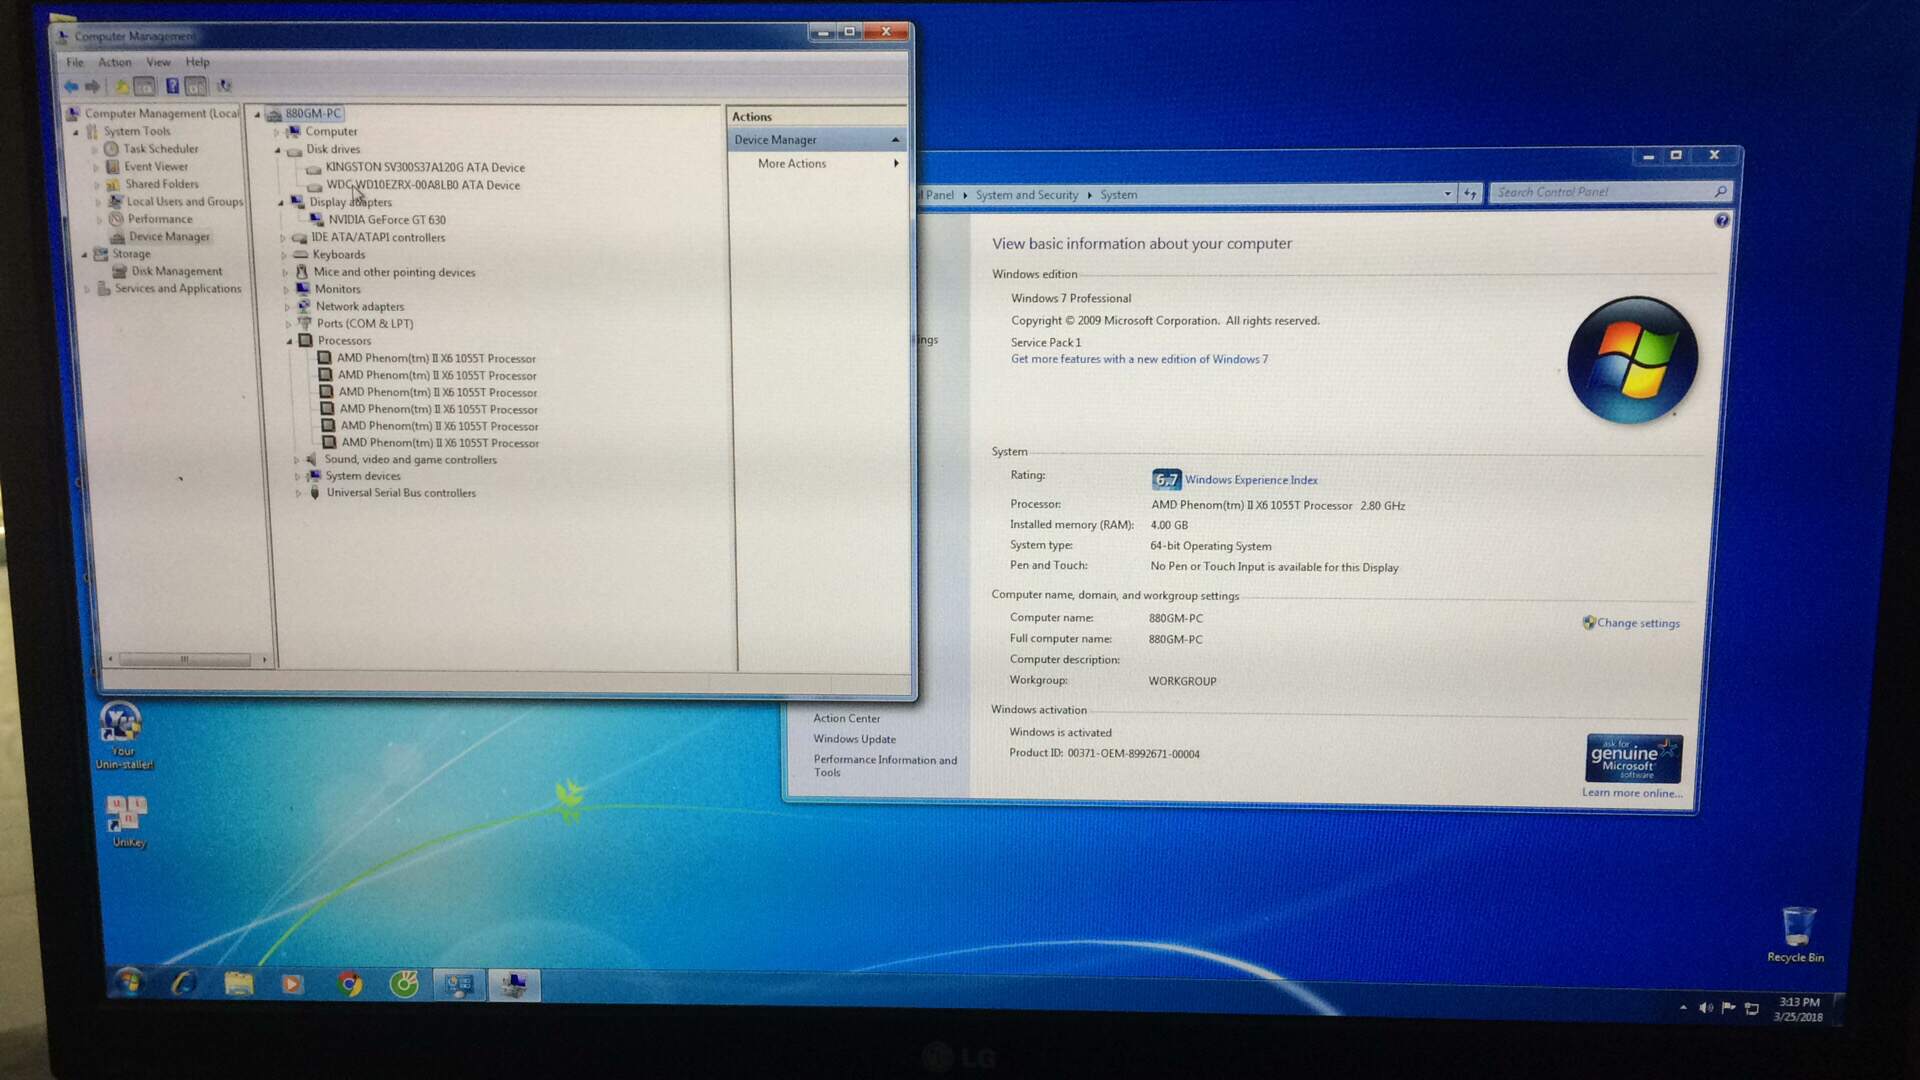Click the volume speaker tray icon
This screenshot has height=1080, width=1920.
(x=1706, y=1008)
